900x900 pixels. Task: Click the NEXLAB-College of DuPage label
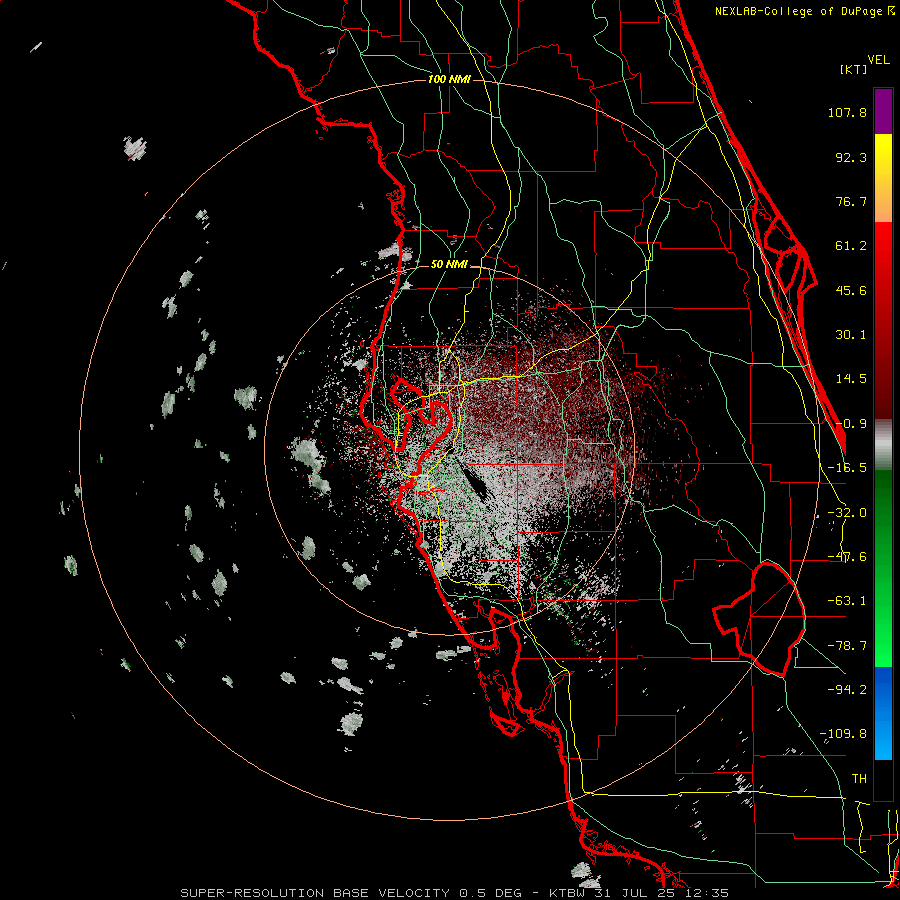pos(805,11)
